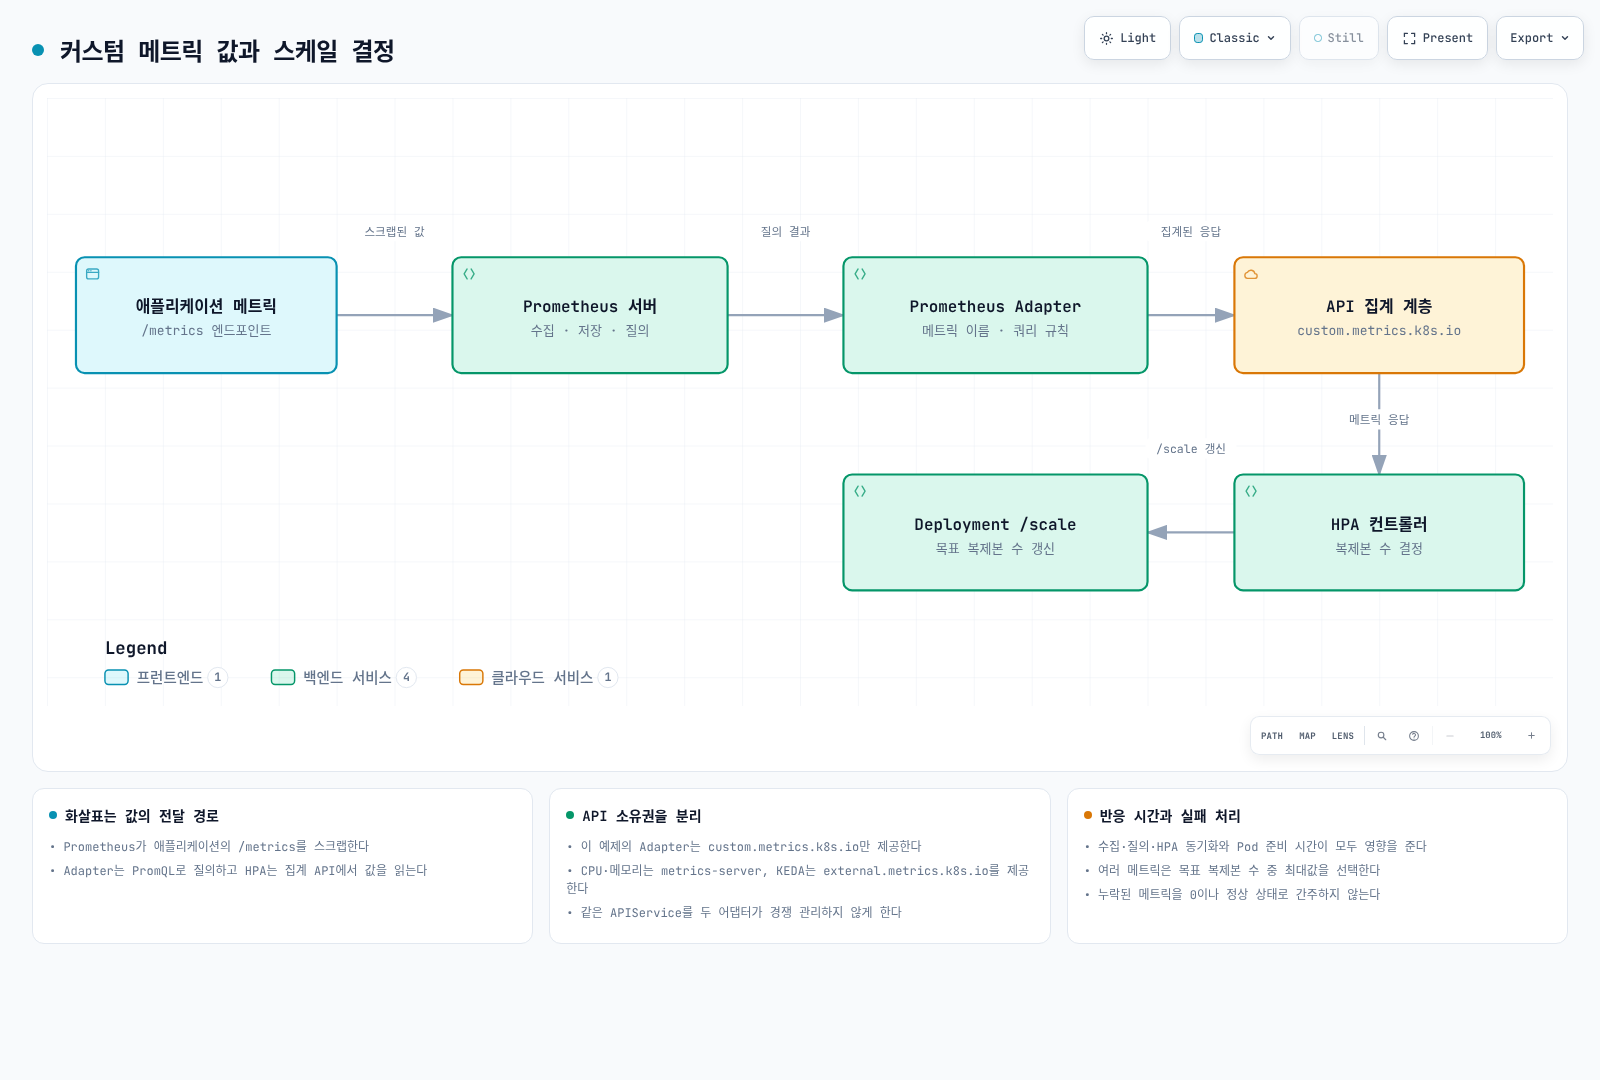Click the 클라우드 서비스 count badge 1
The height and width of the screenshot is (1080, 1600).
(x=608, y=677)
